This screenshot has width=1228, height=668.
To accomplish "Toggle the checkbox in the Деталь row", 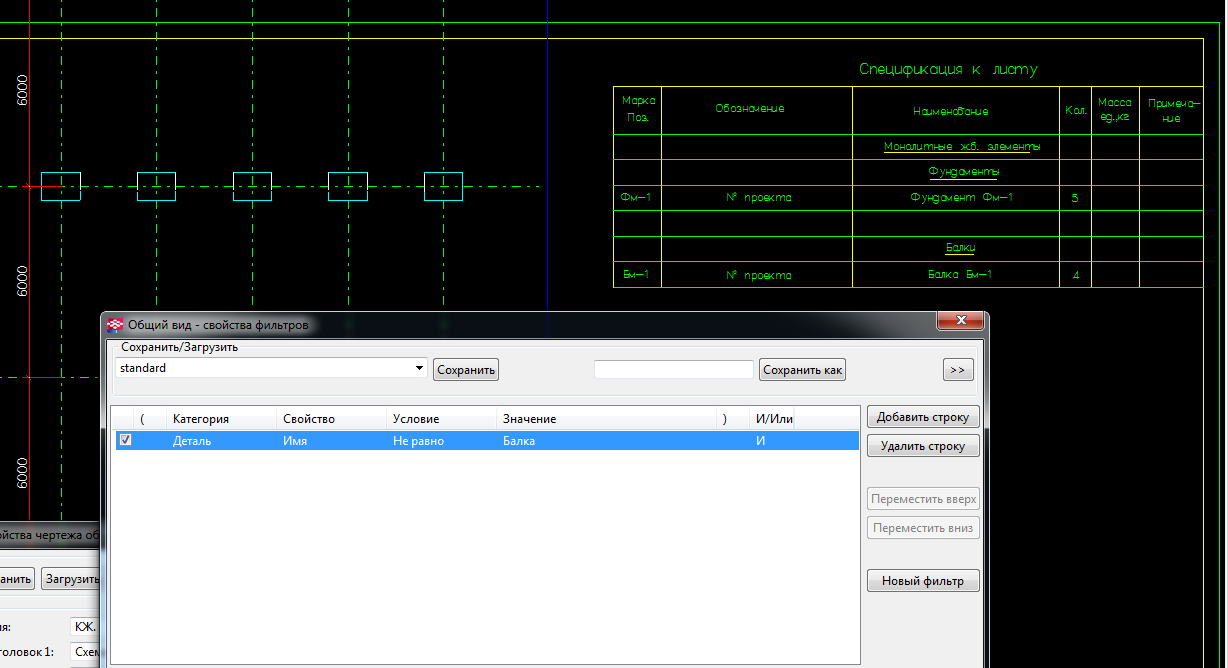I will 125,440.
